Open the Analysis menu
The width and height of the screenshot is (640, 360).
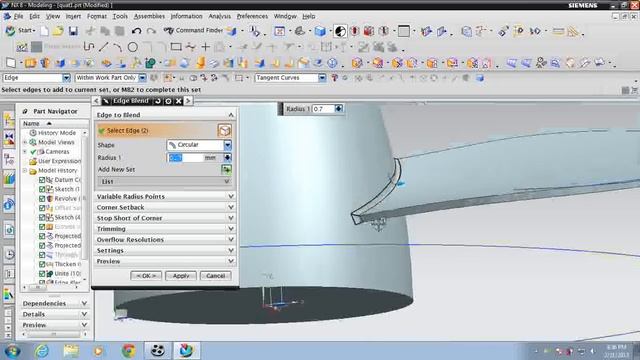tap(220, 16)
